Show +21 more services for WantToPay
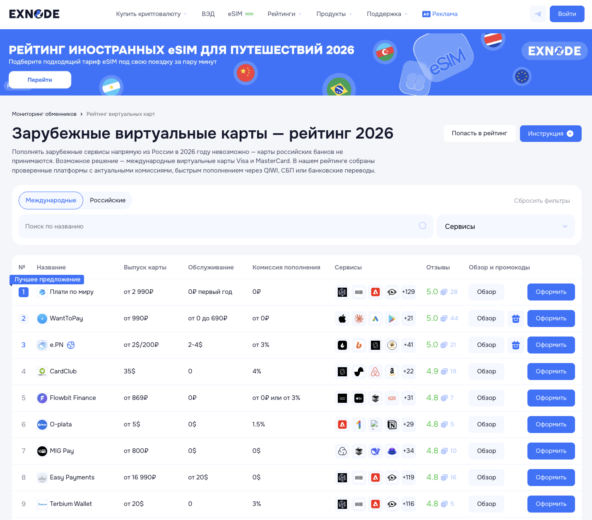 (x=408, y=318)
